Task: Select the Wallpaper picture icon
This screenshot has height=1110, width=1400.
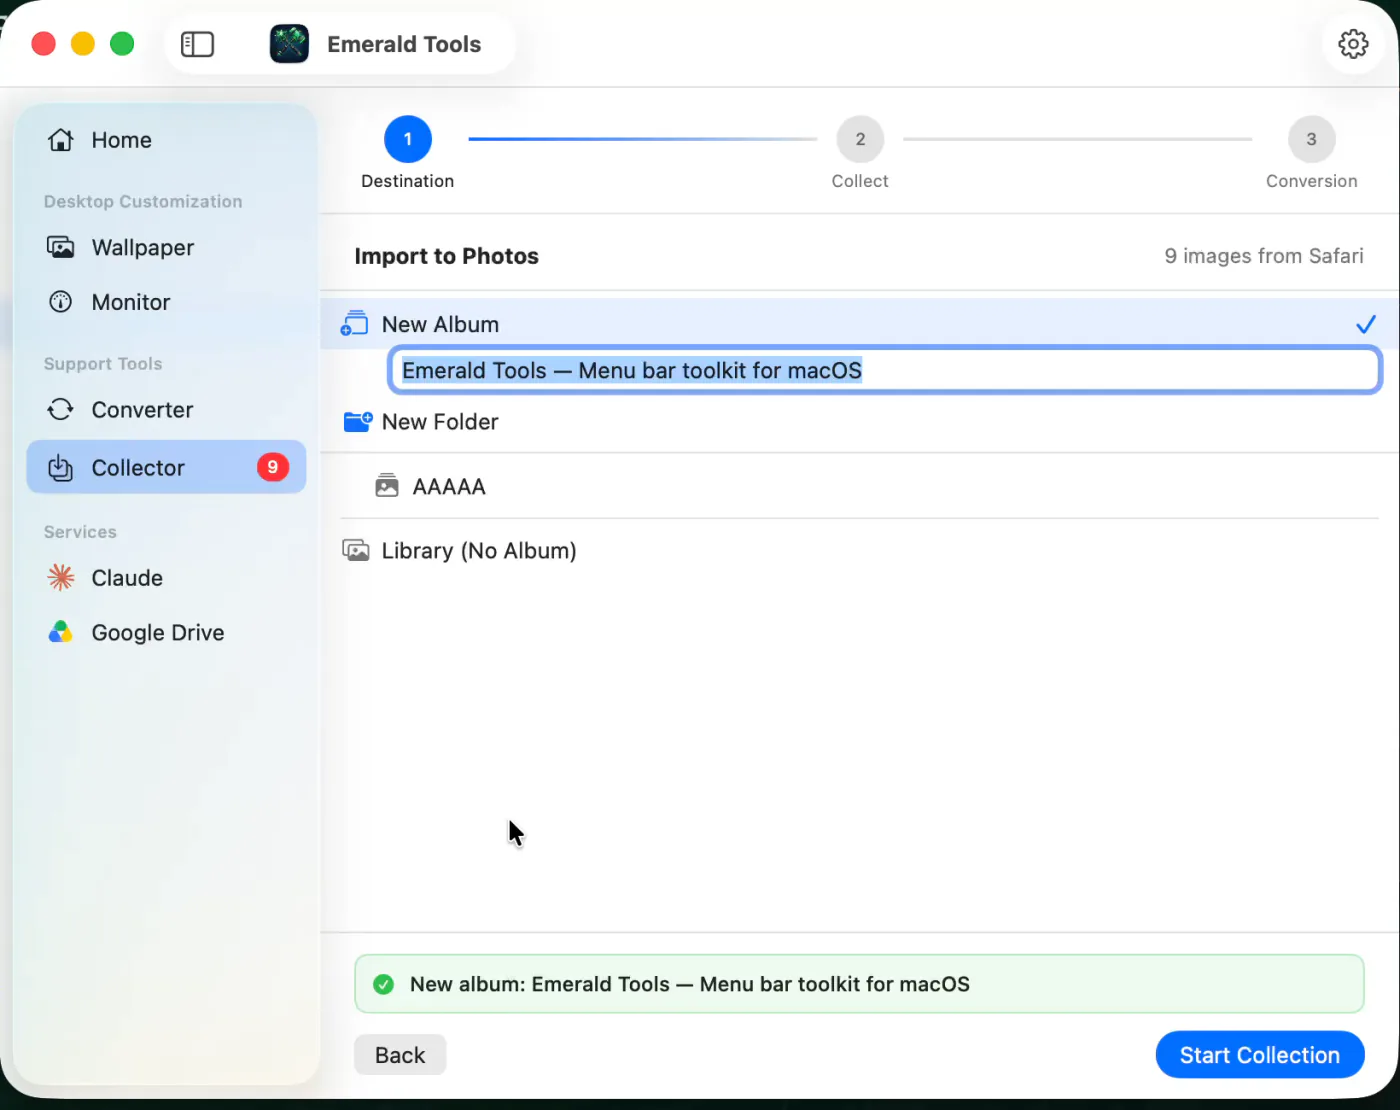Action: (x=61, y=247)
